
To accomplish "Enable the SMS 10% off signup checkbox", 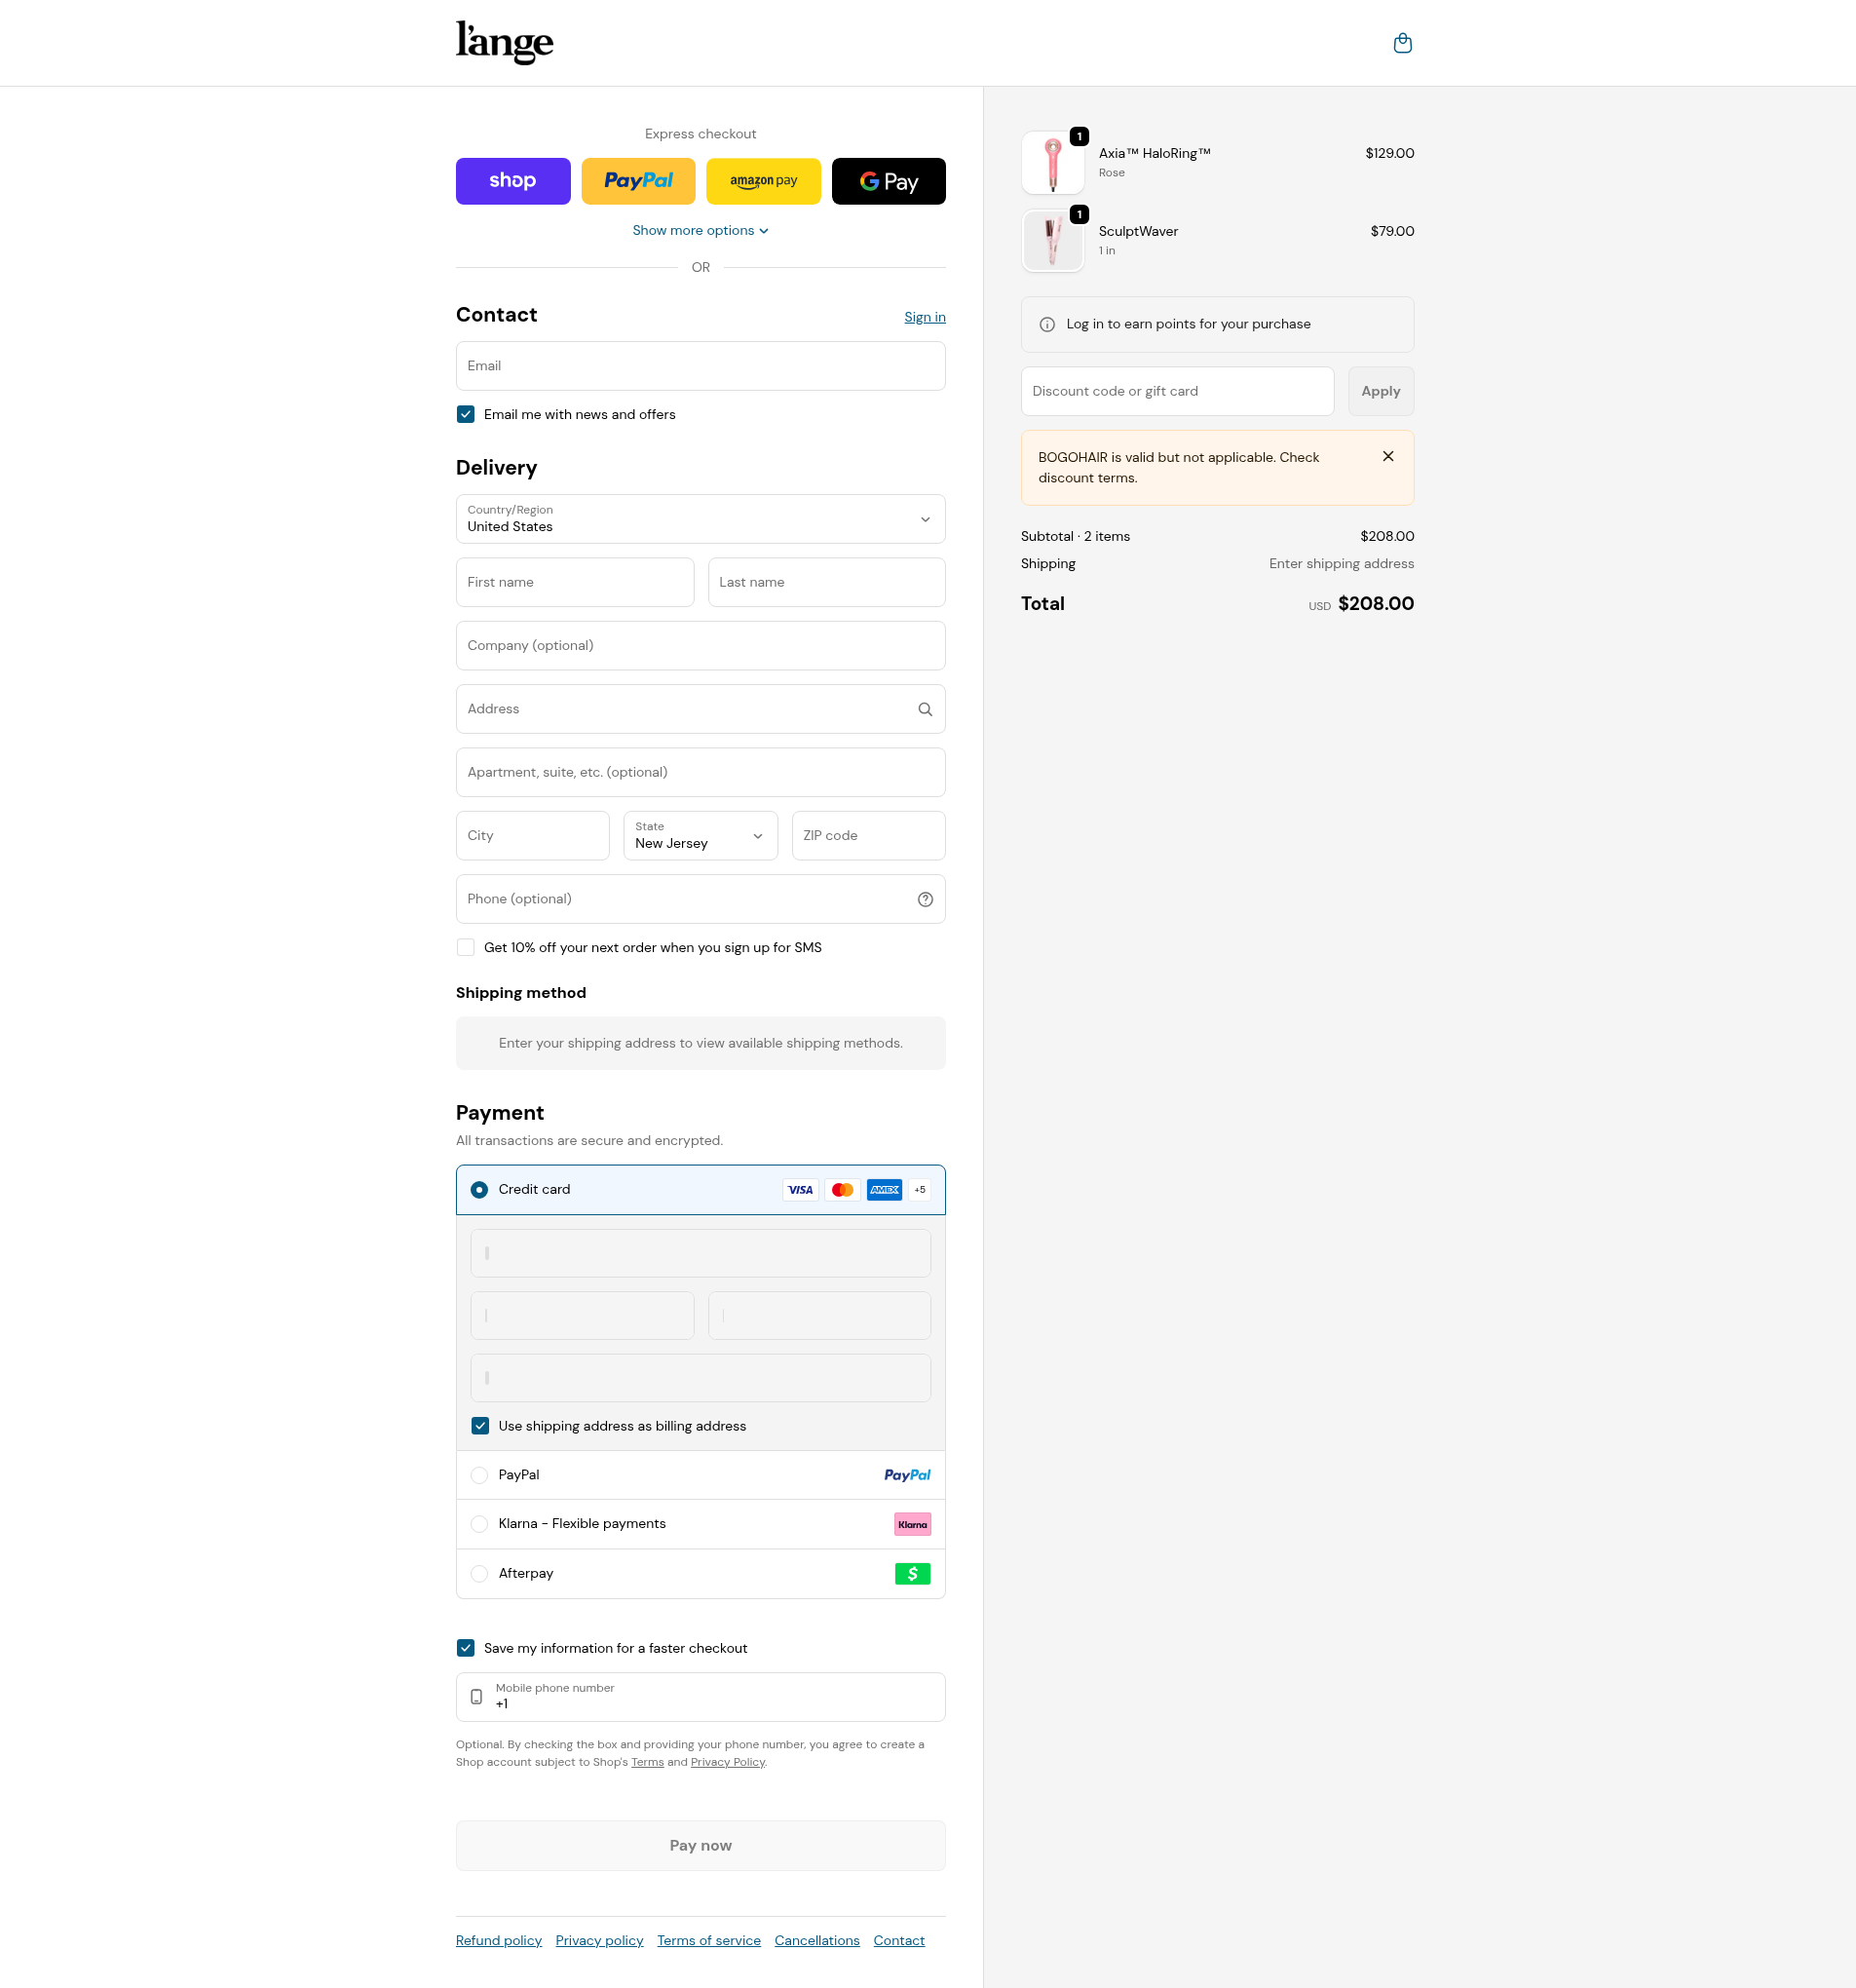I will coord(466,947).
